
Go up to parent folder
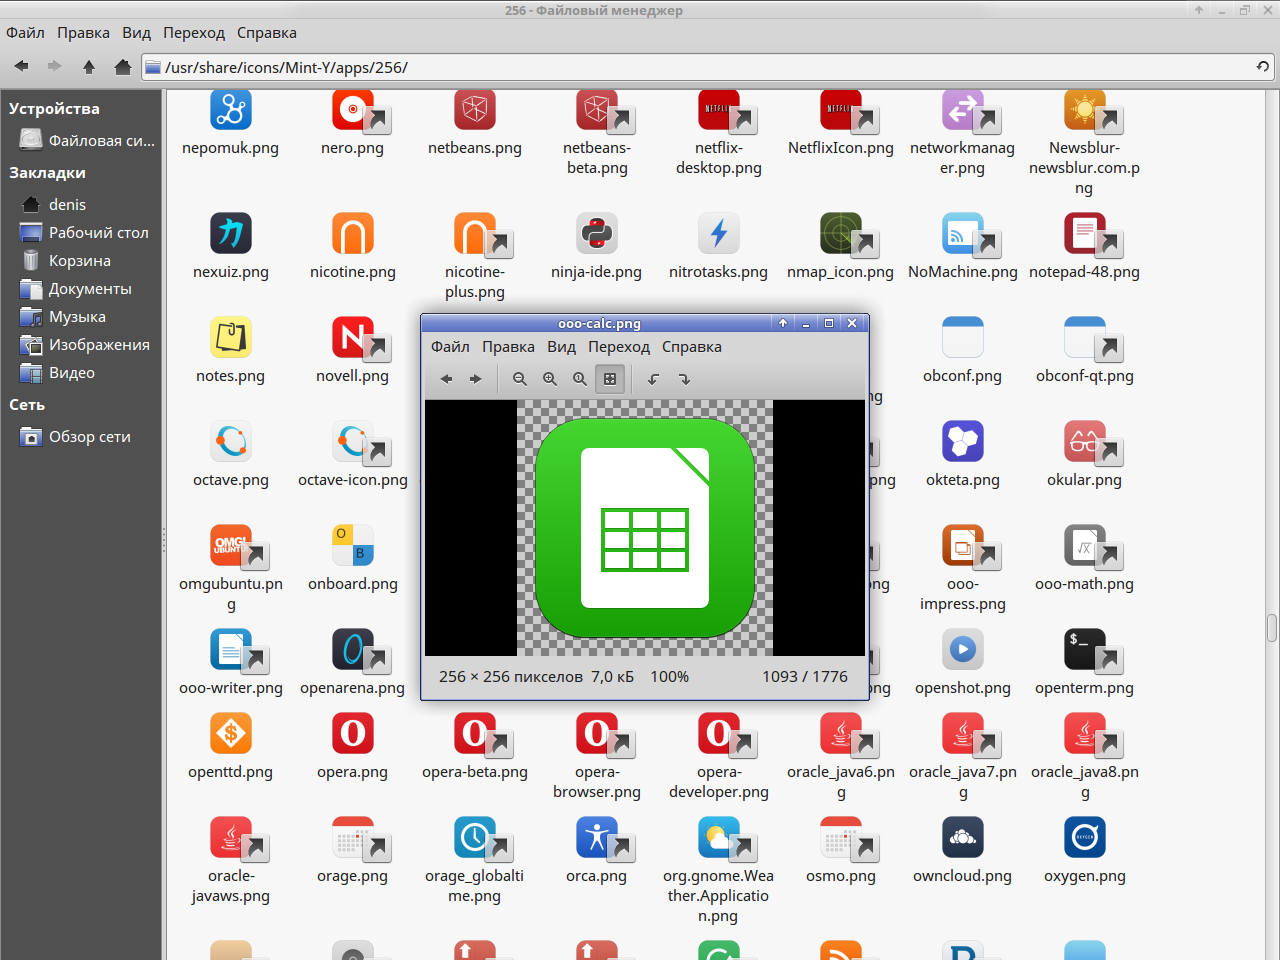[x=89, y=67]
